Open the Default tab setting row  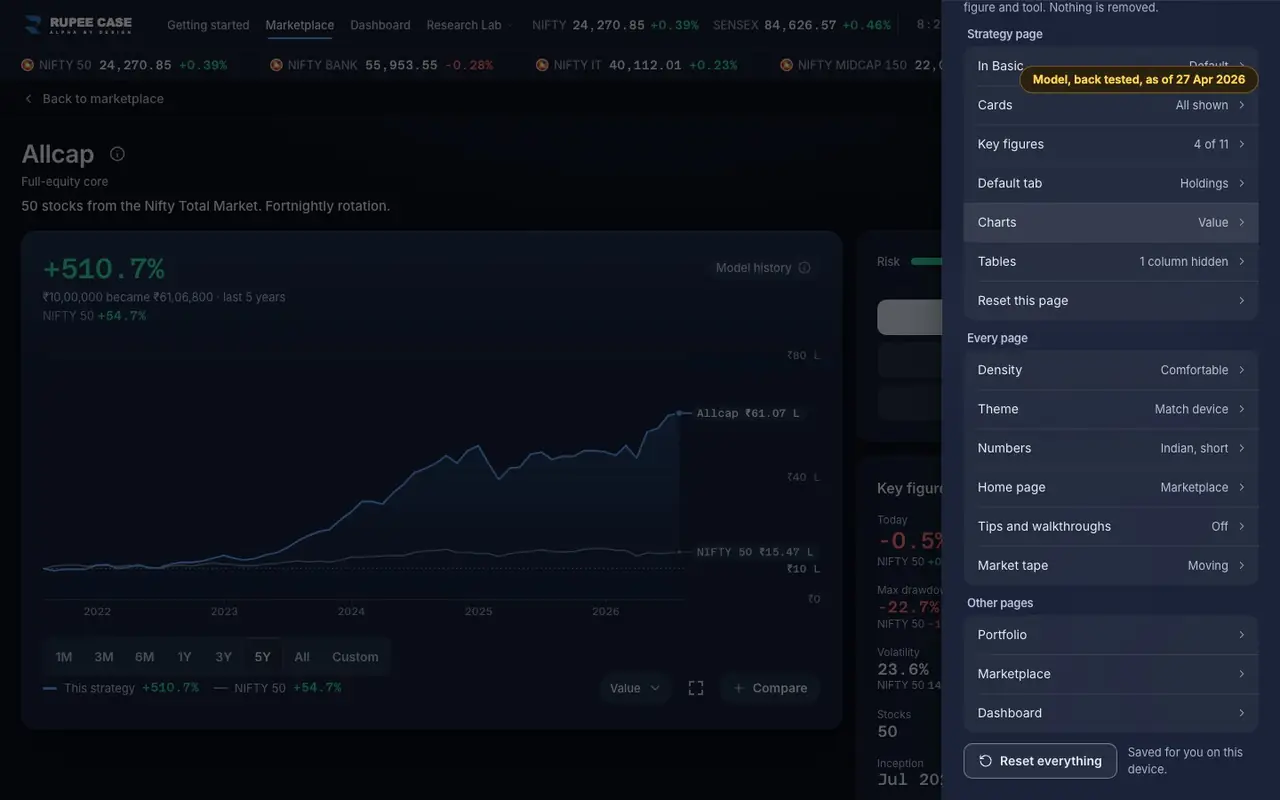(1110, 183)
